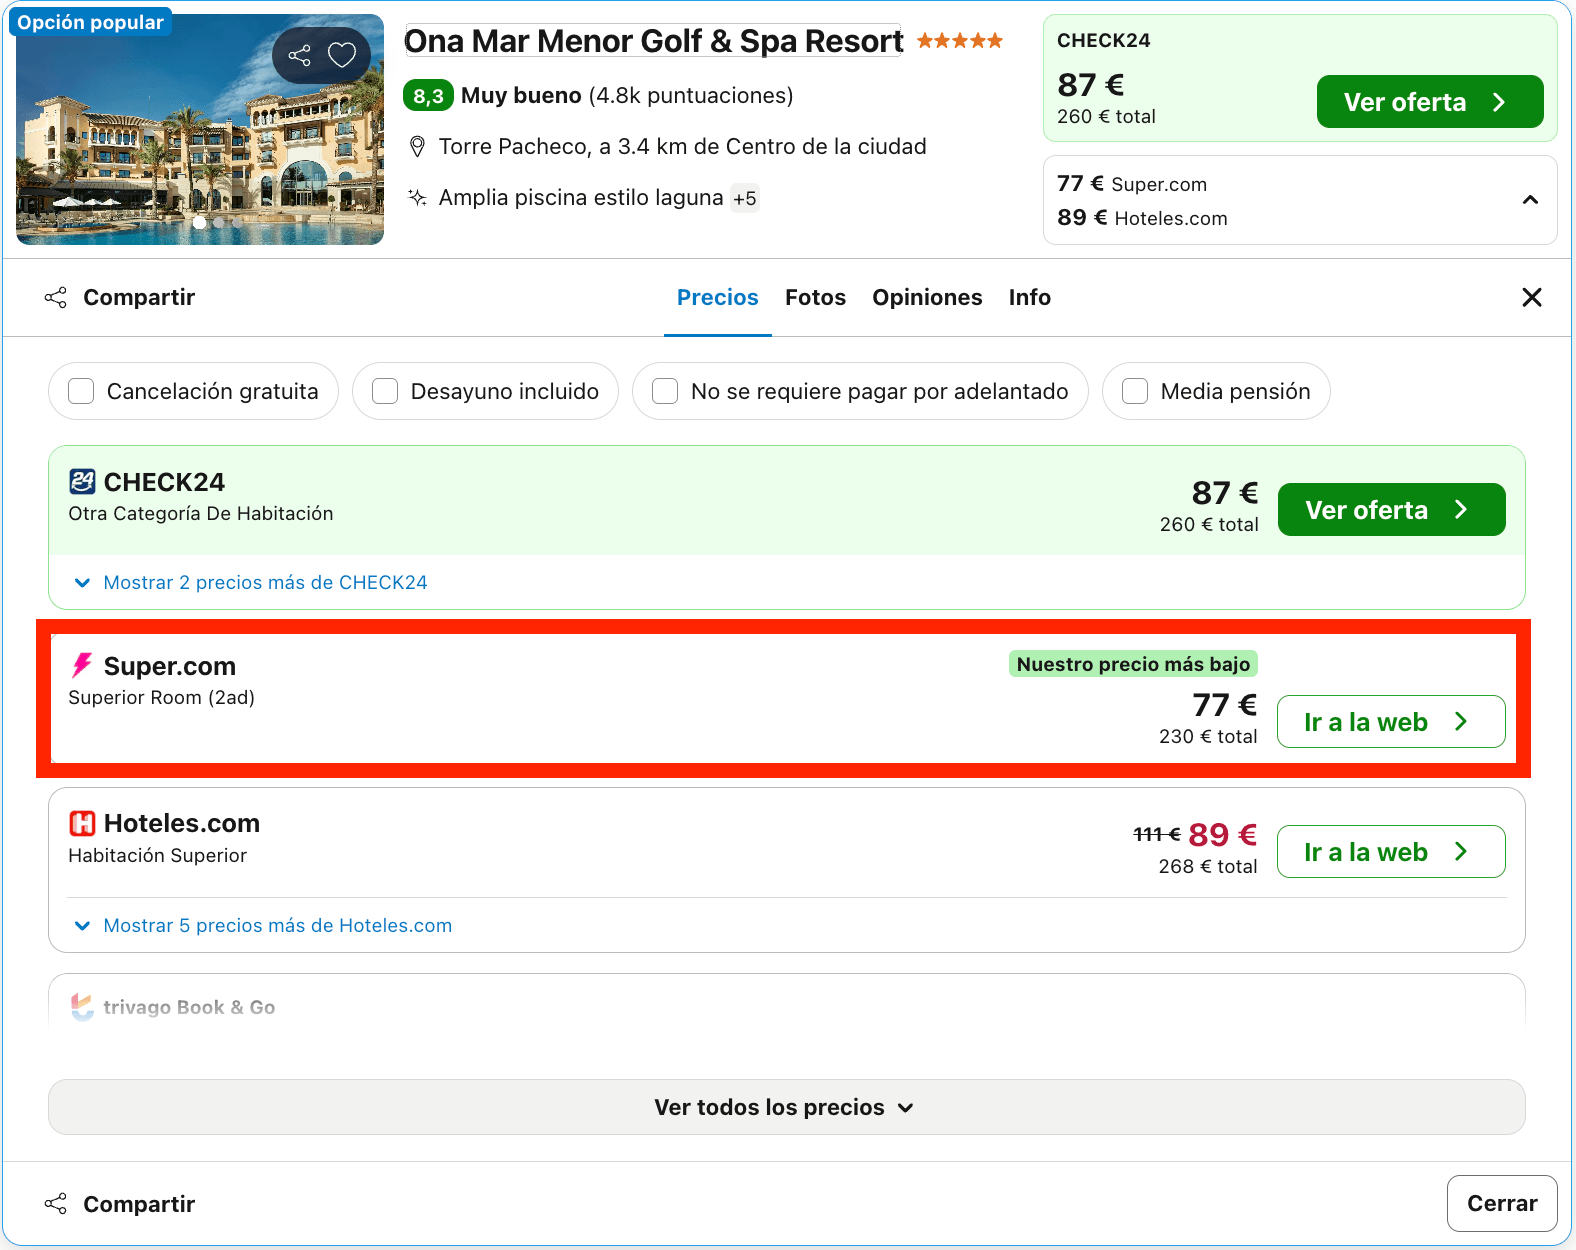The width and height of the screenshot is (1576, 1250).
Task: Click Ir a la web for Super.com
Action: [x=1391, y=722]
